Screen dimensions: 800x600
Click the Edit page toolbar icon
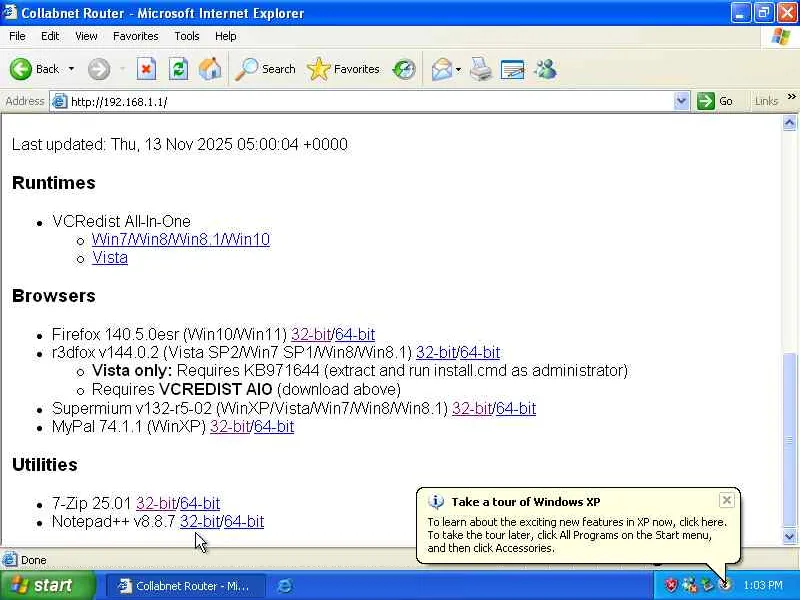point(512,69)
